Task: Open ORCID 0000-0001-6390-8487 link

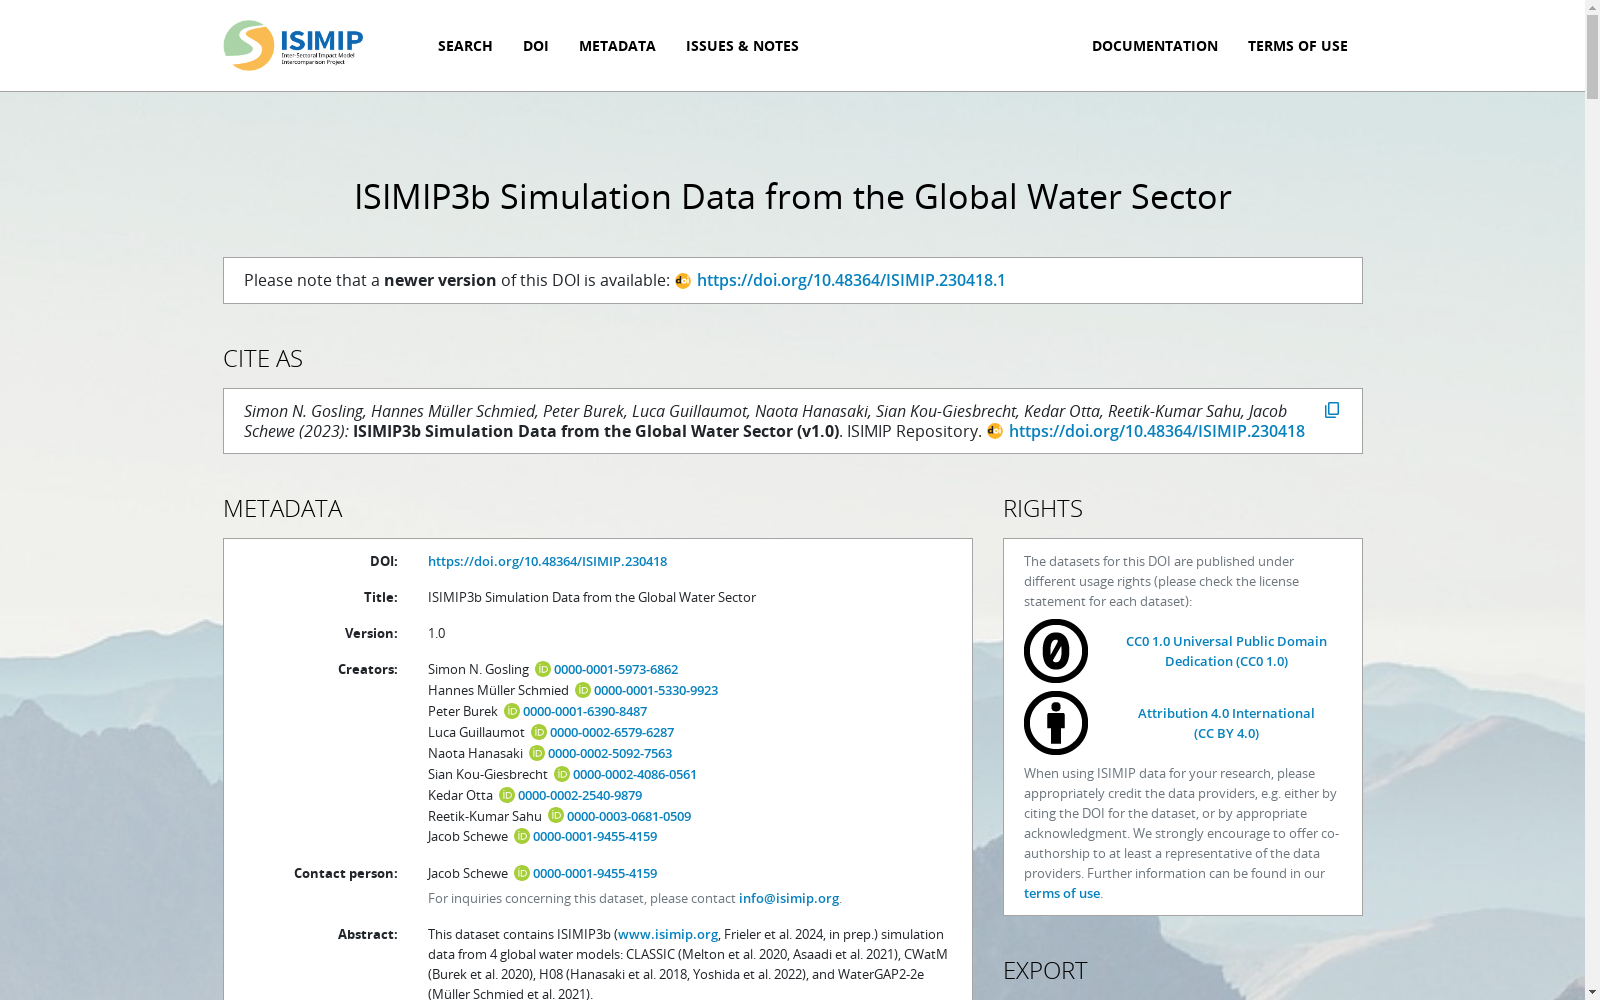Action: coord(585,711)
